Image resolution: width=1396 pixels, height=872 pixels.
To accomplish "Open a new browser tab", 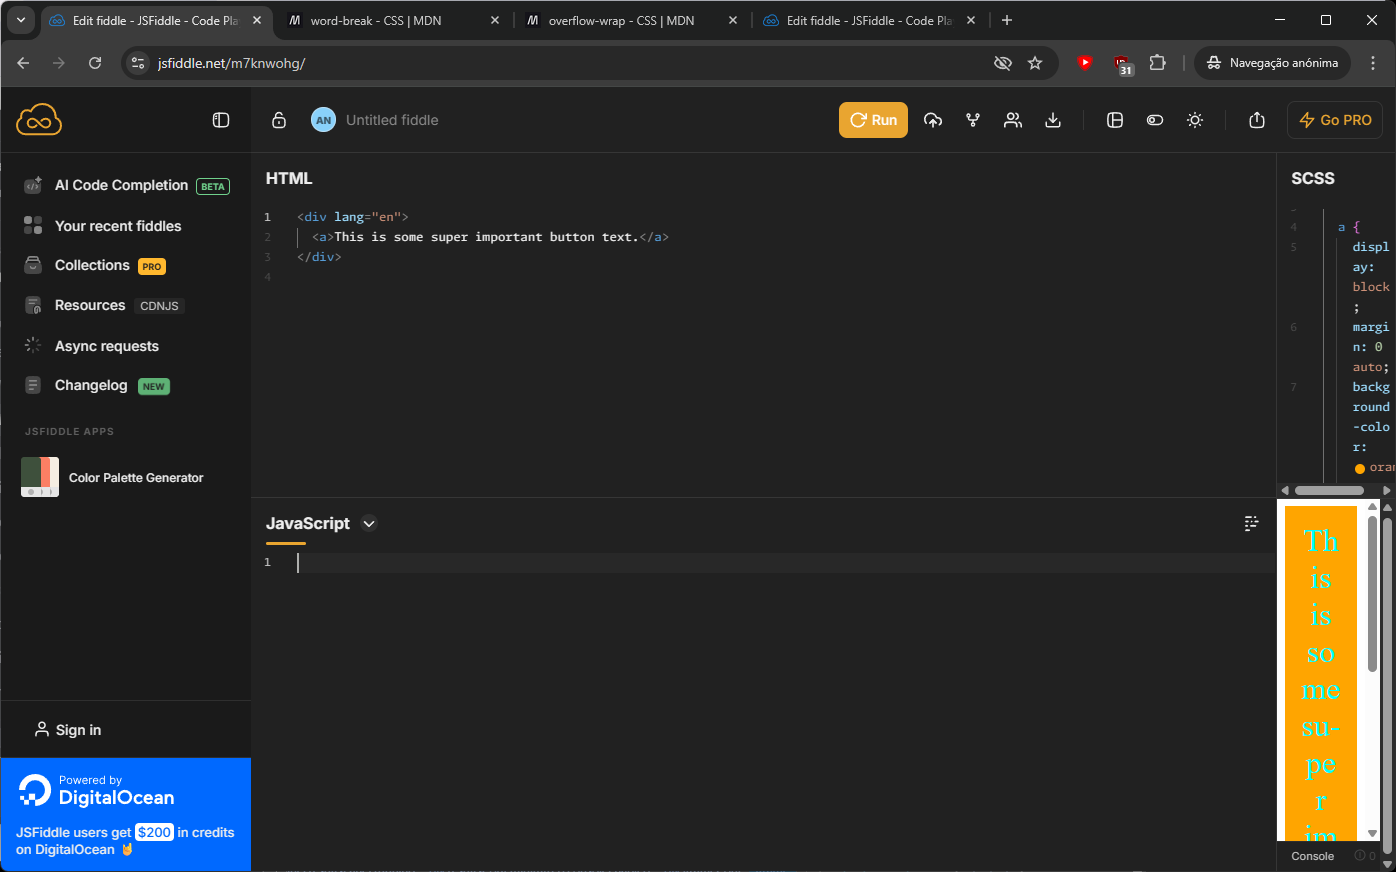I will click(1007, 20).
